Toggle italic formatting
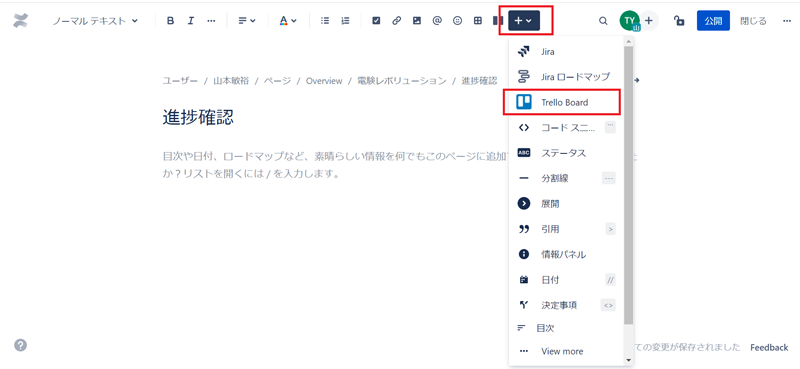800x369 pixels. [190, 21]
